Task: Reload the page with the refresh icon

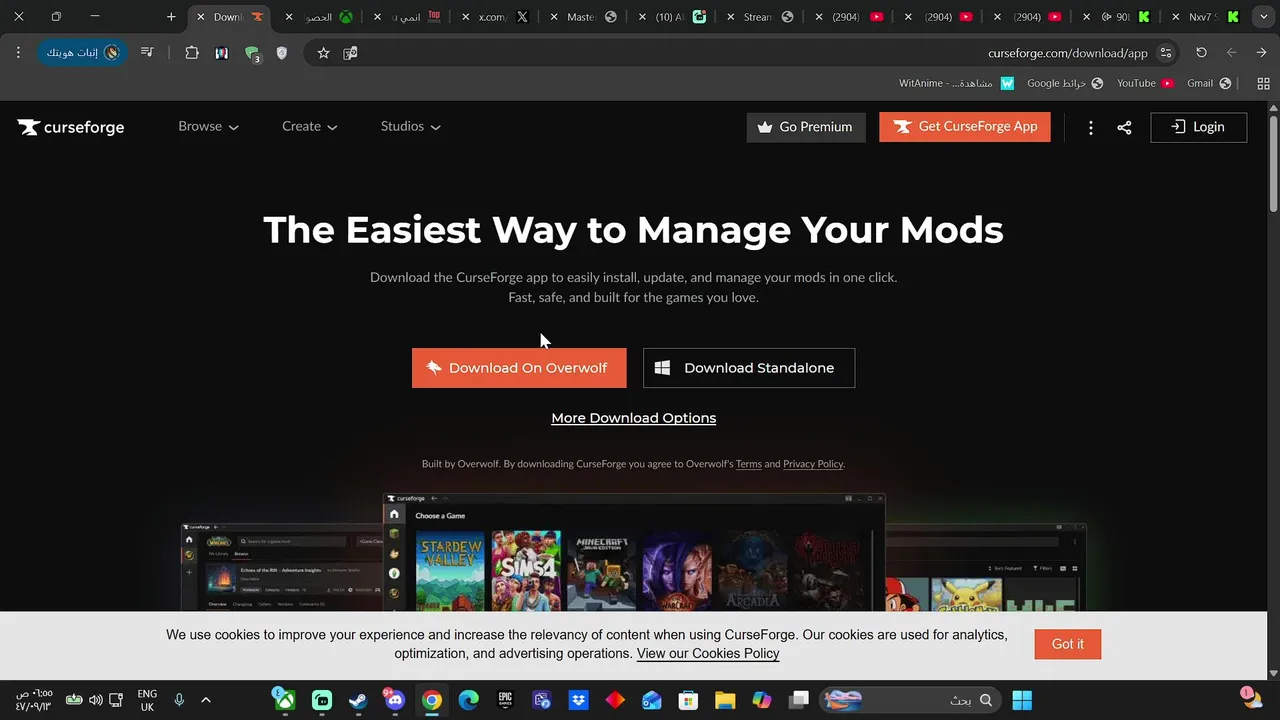Action: (x=1201, y=53)
